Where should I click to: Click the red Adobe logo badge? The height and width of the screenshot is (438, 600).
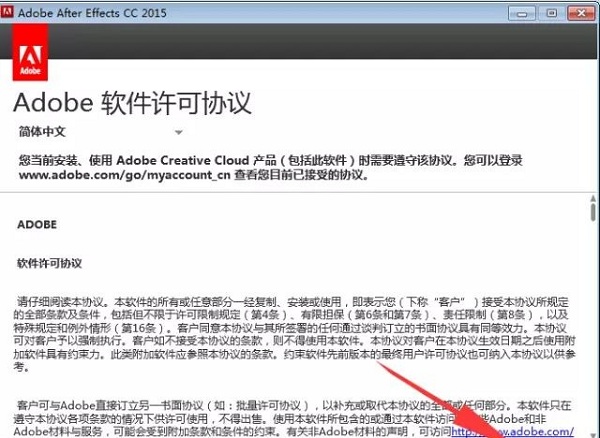pyautogui.click(x=30, y=52)
